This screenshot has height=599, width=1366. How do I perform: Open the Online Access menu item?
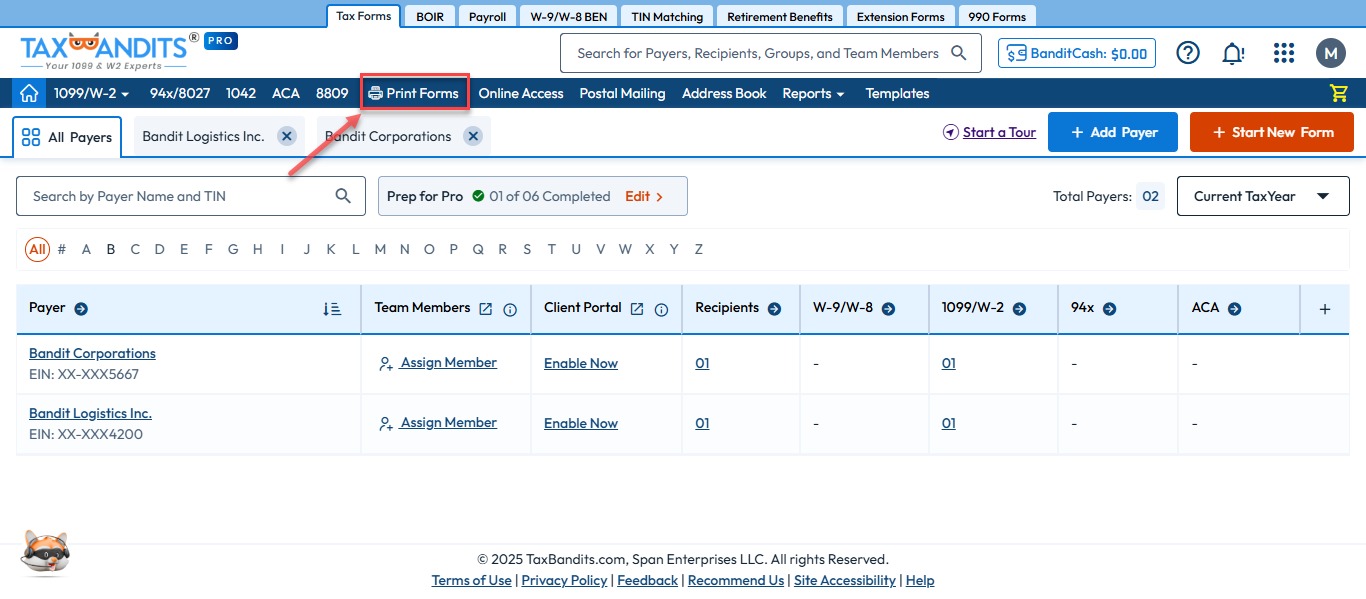pos(521,93)
